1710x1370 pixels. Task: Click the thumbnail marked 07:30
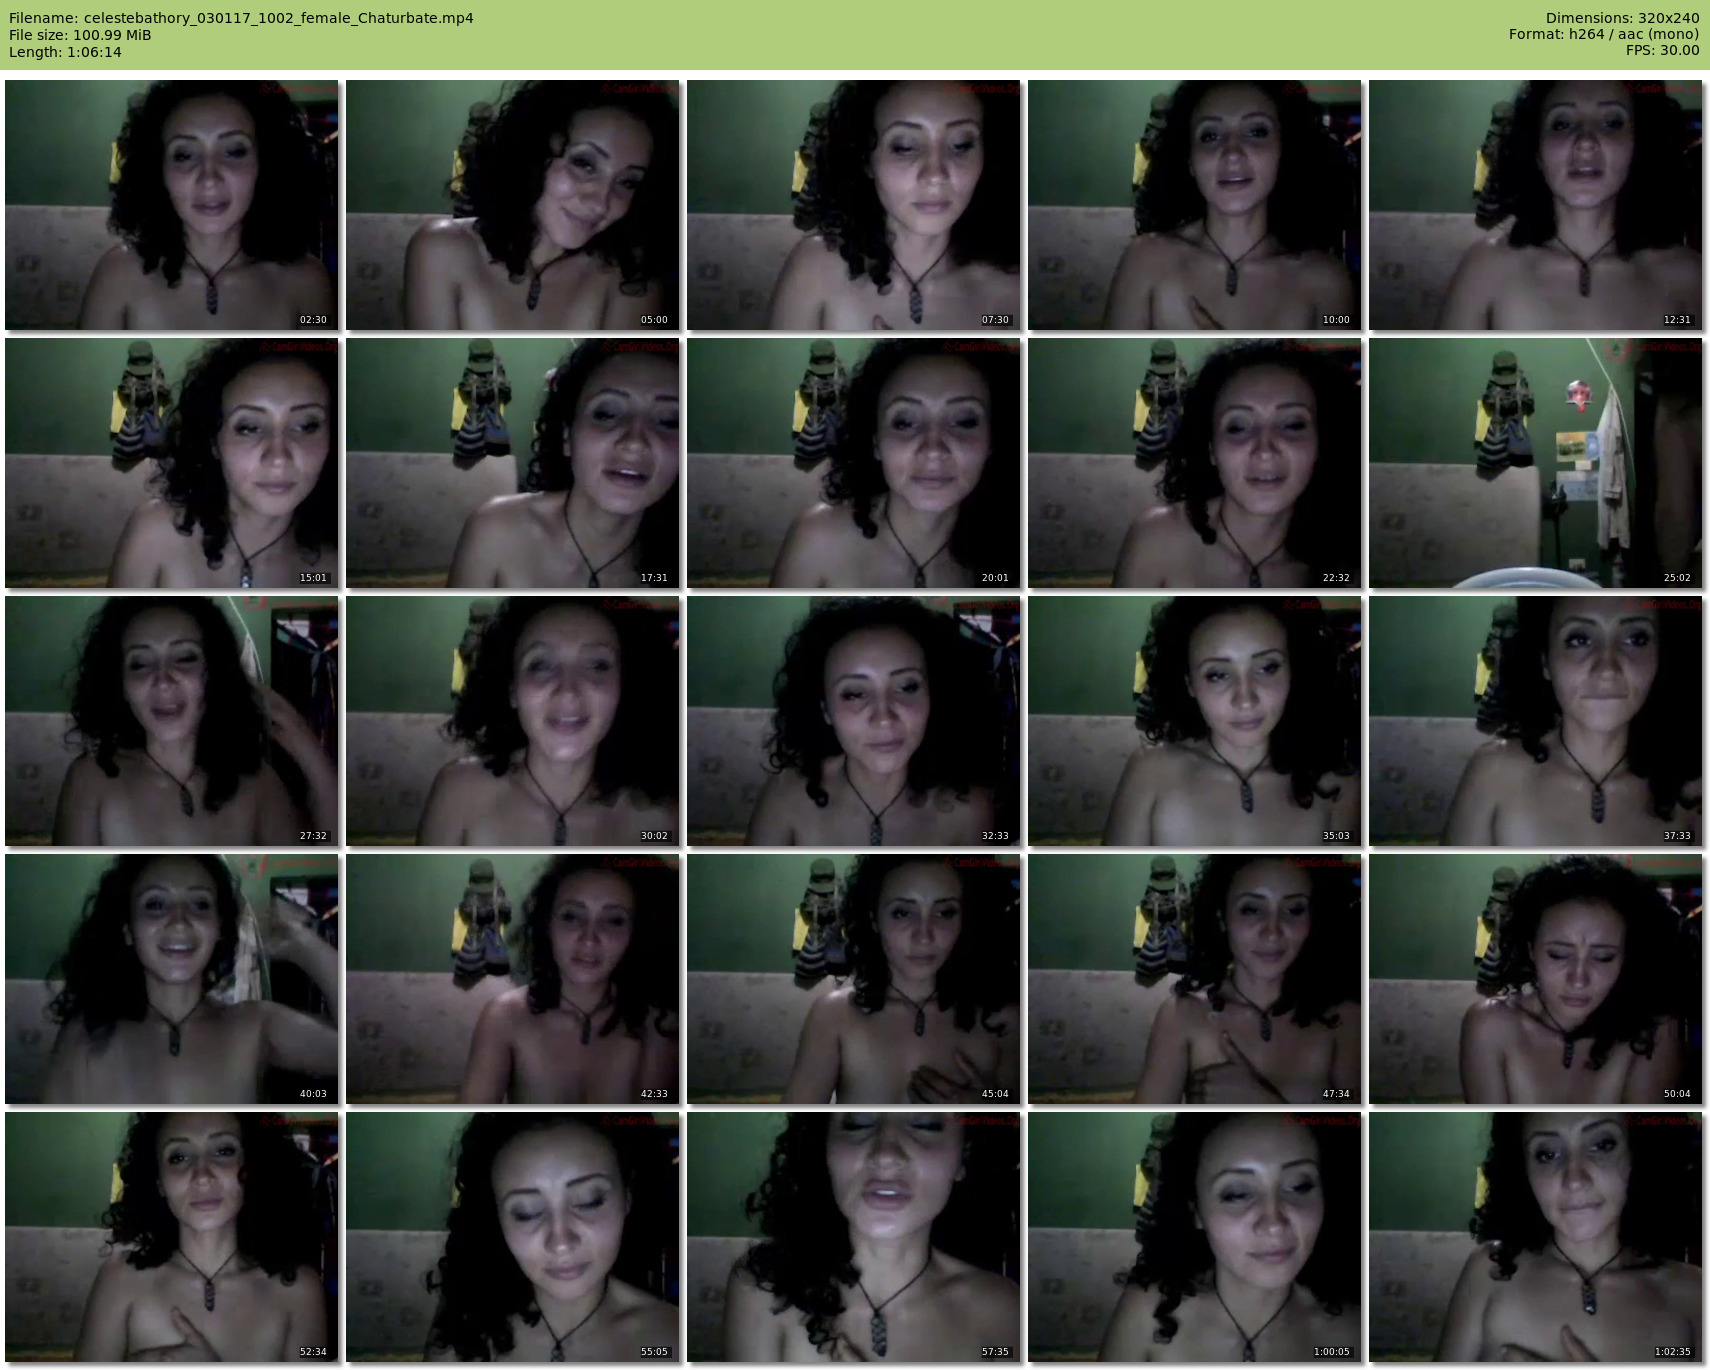pyautogui.click(x=854, y=205)
